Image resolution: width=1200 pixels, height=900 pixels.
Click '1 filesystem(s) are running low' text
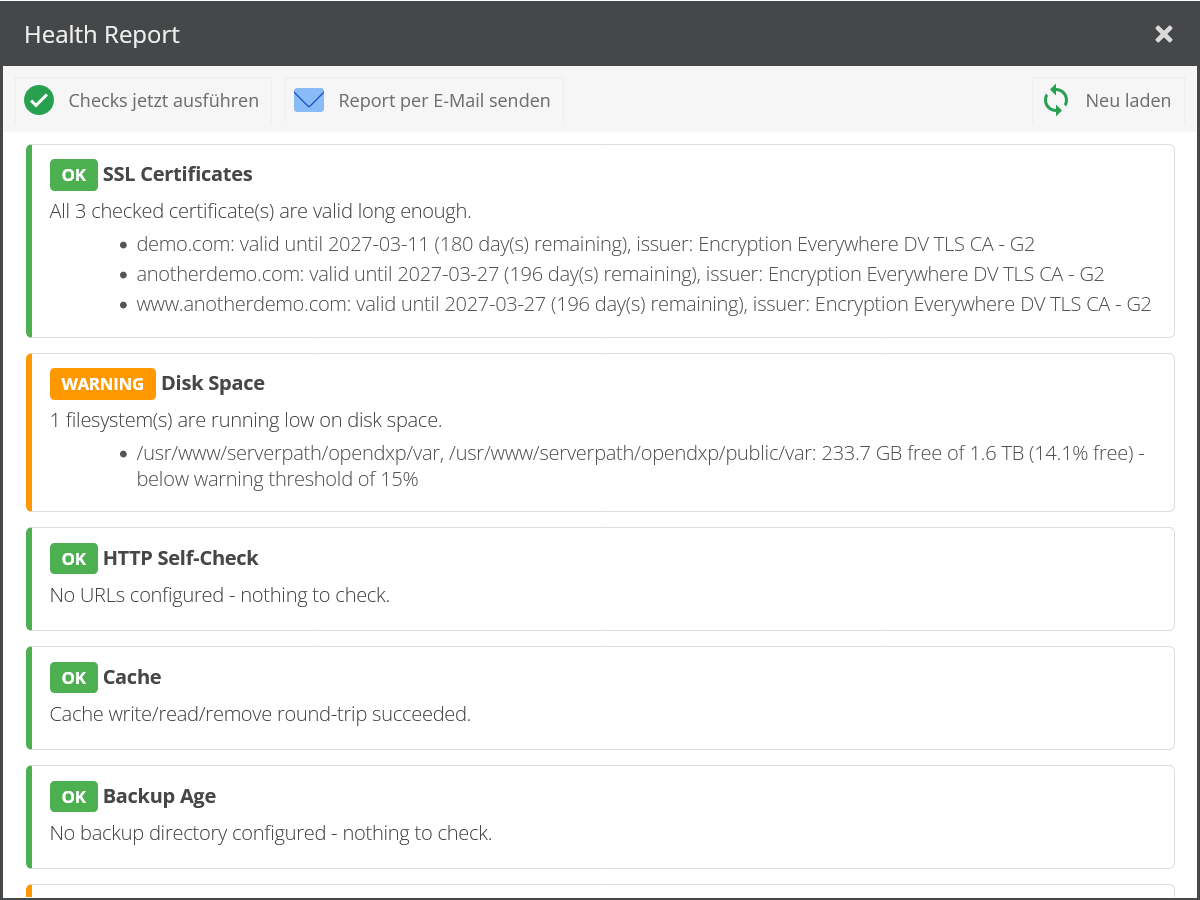click(246, 420)
